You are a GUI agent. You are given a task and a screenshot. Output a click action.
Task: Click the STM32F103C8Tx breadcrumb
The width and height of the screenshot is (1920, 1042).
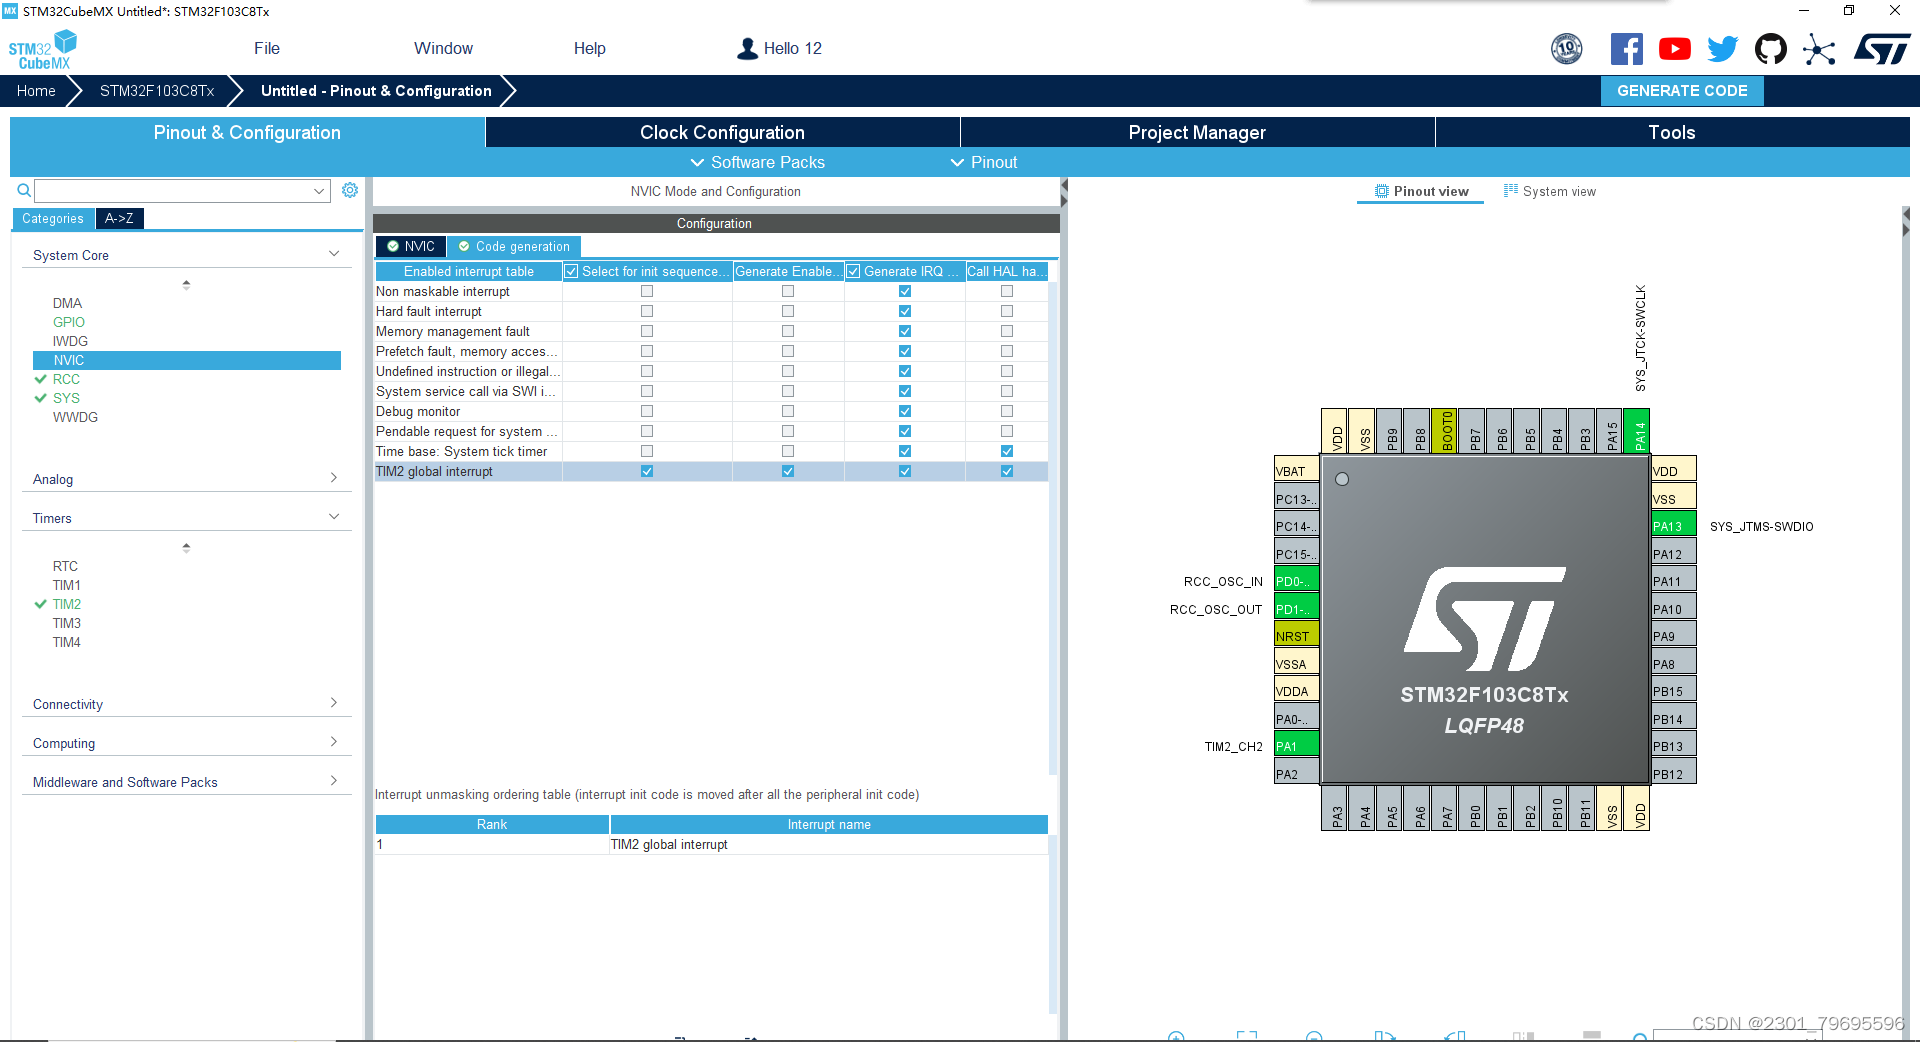point(157,90)
